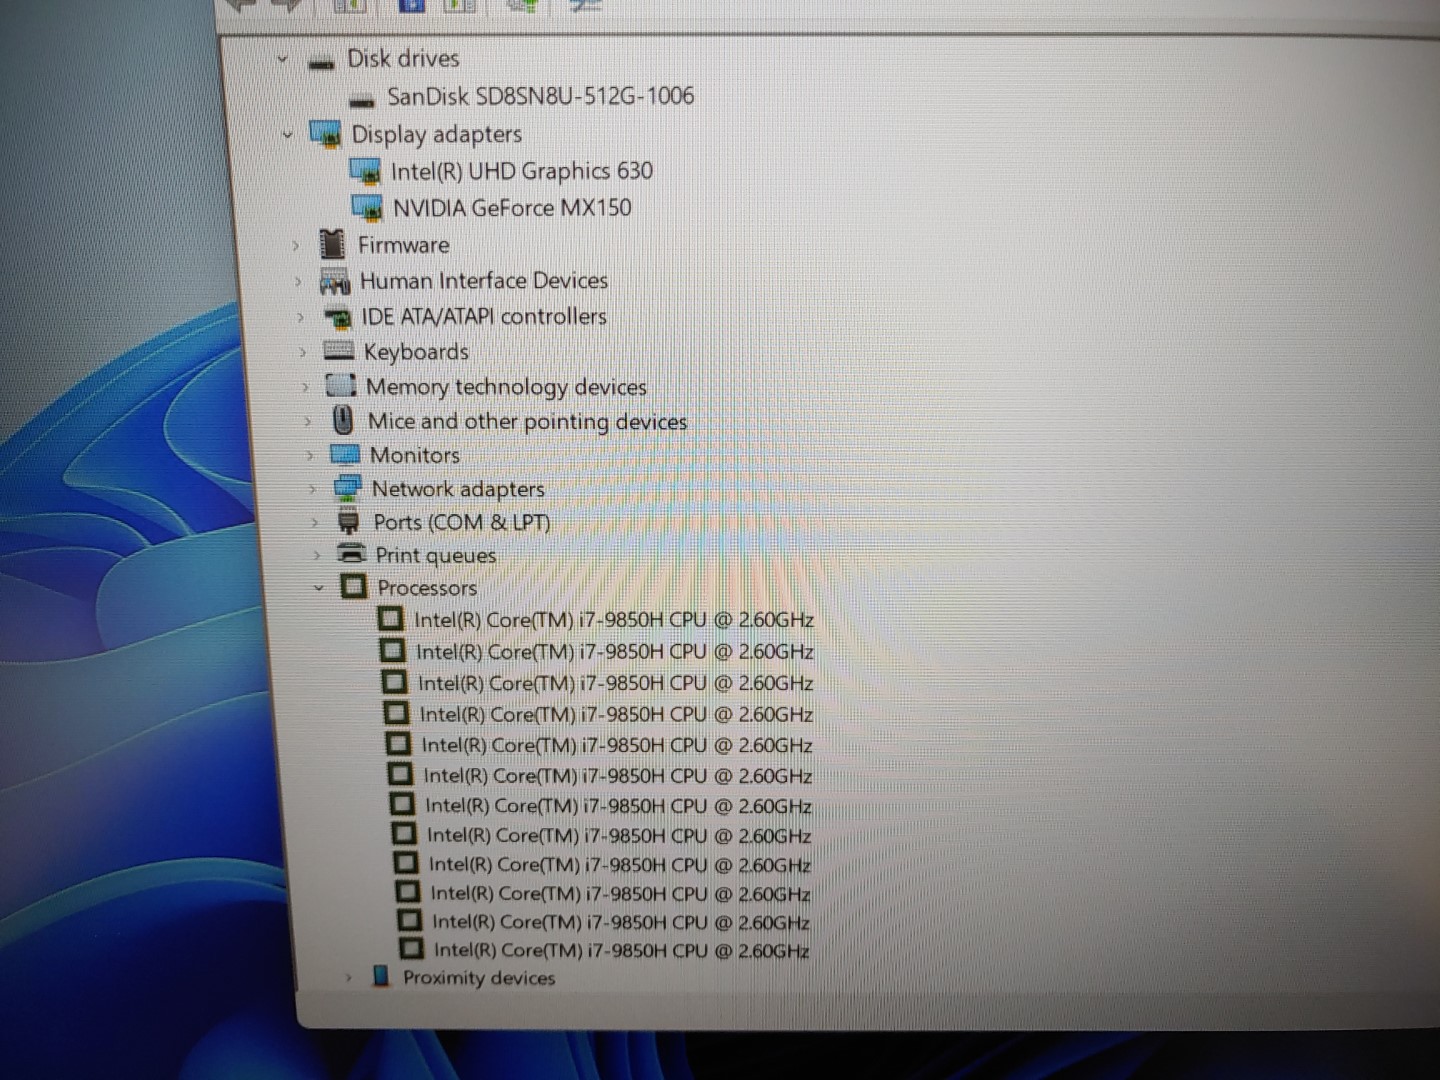Select the Monitors label
The image size is (1440, 1080).
(x=415, y=455)
